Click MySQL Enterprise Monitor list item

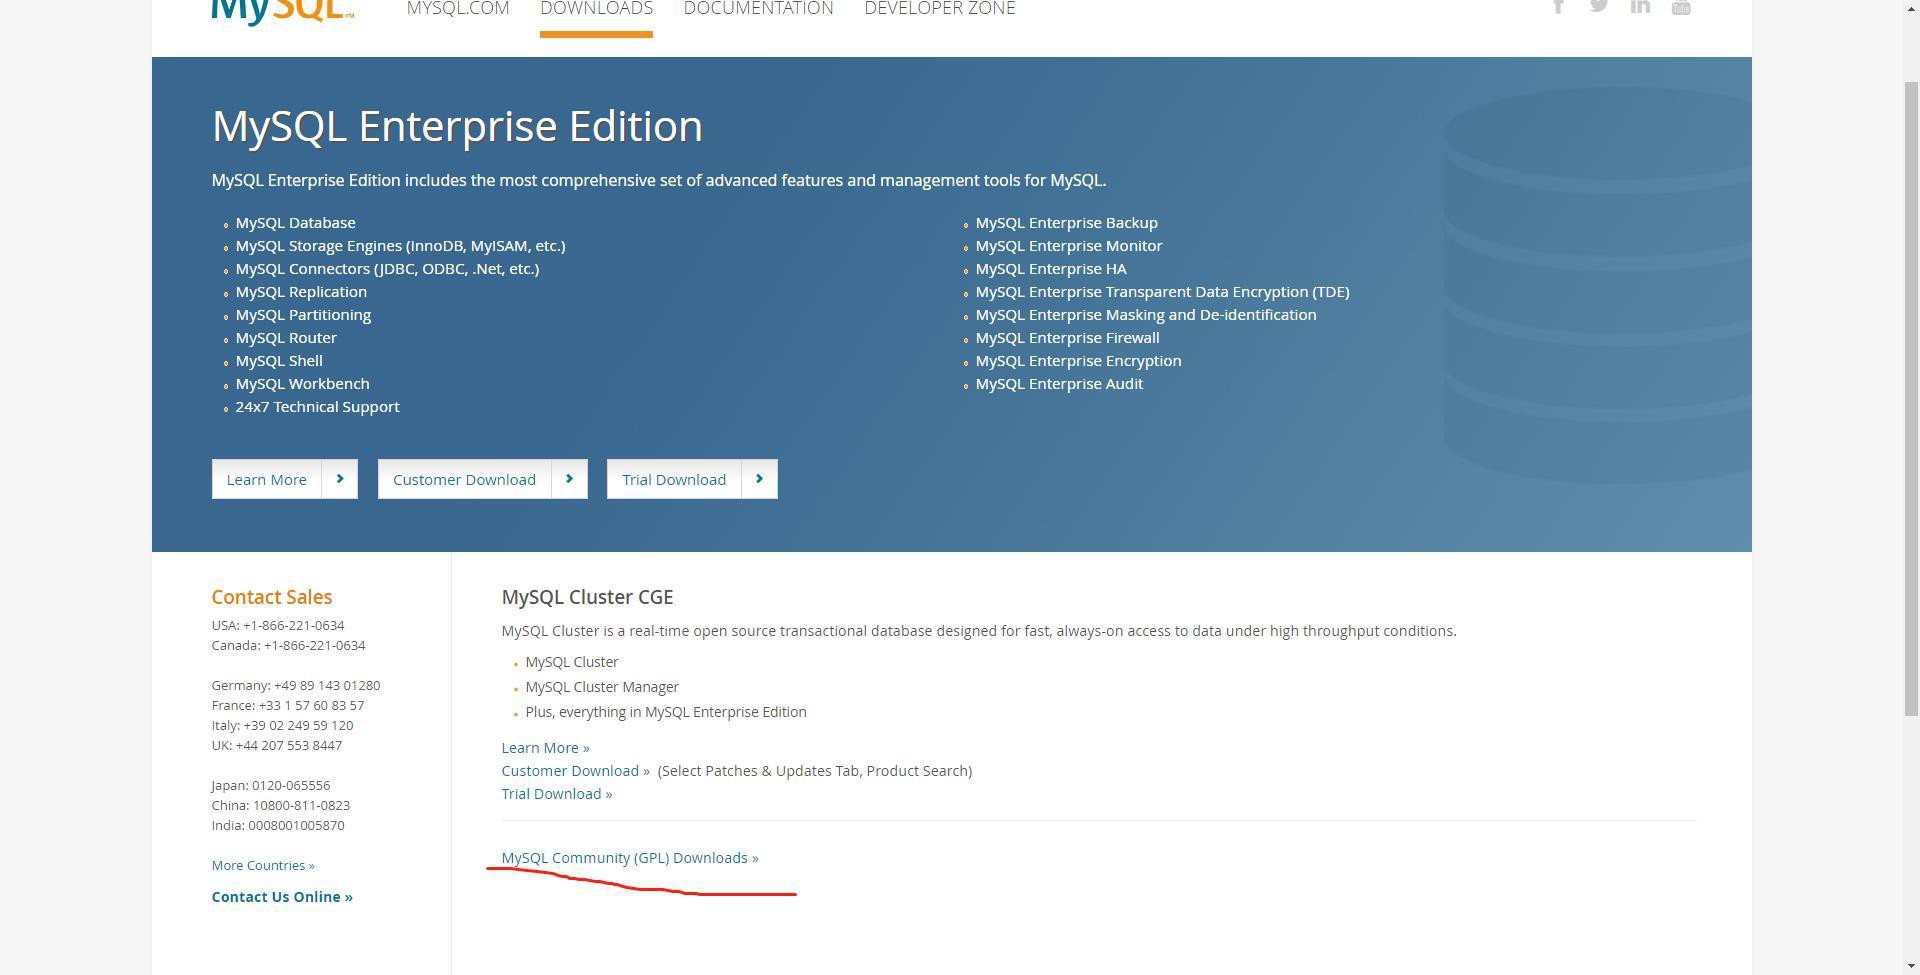point(1068,246)
